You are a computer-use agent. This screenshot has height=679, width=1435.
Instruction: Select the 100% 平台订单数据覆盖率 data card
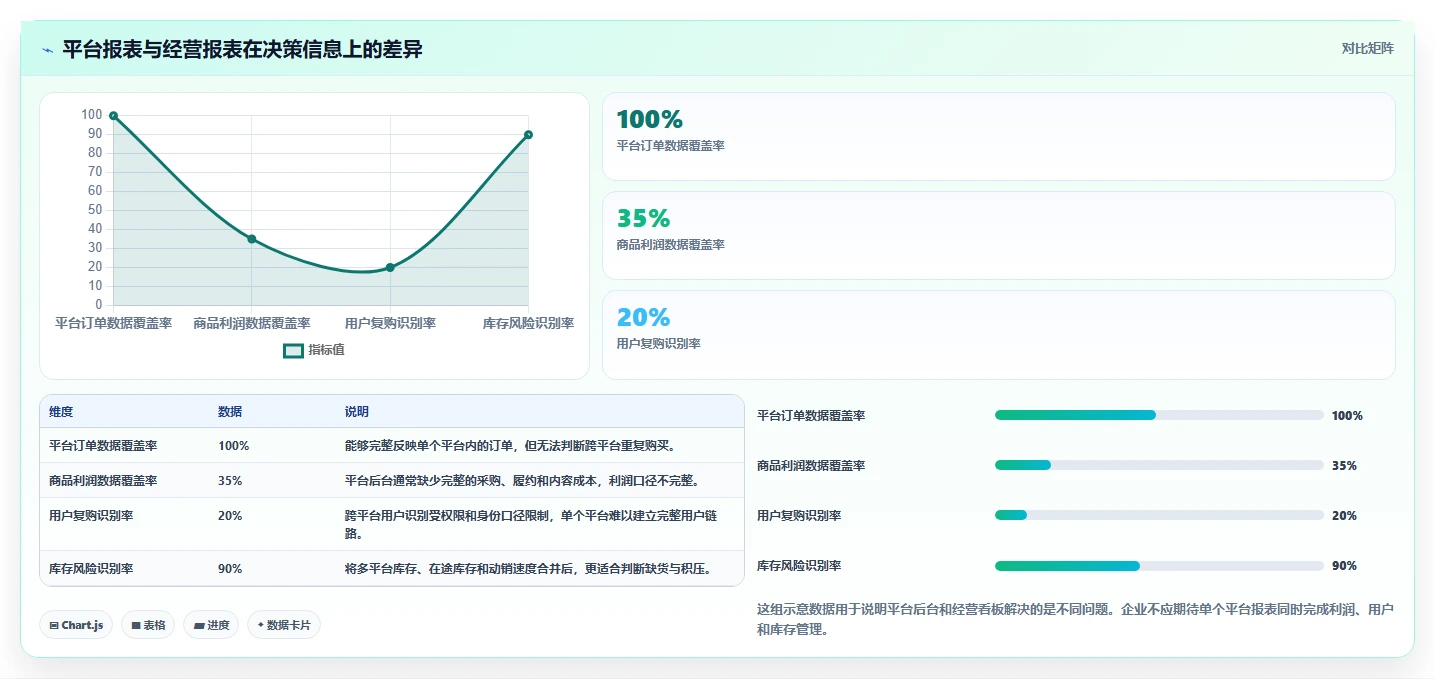click(998, 136)
